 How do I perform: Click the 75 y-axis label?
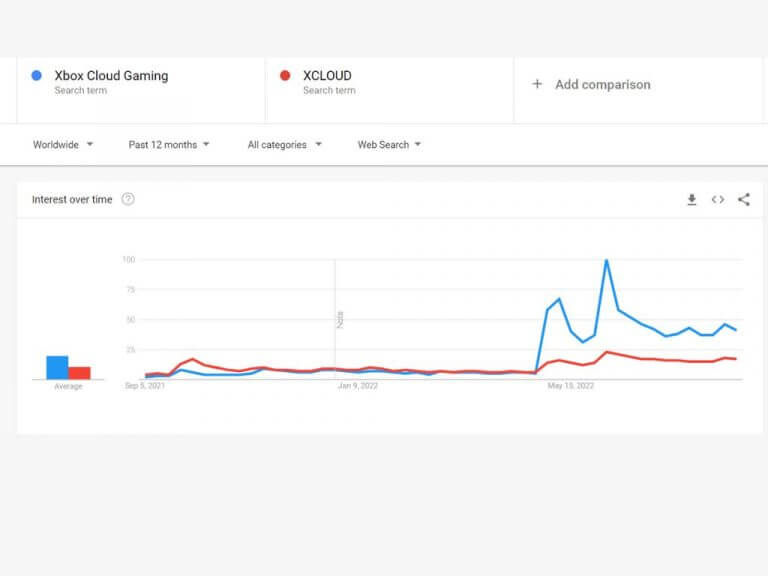tap(130, 289)
